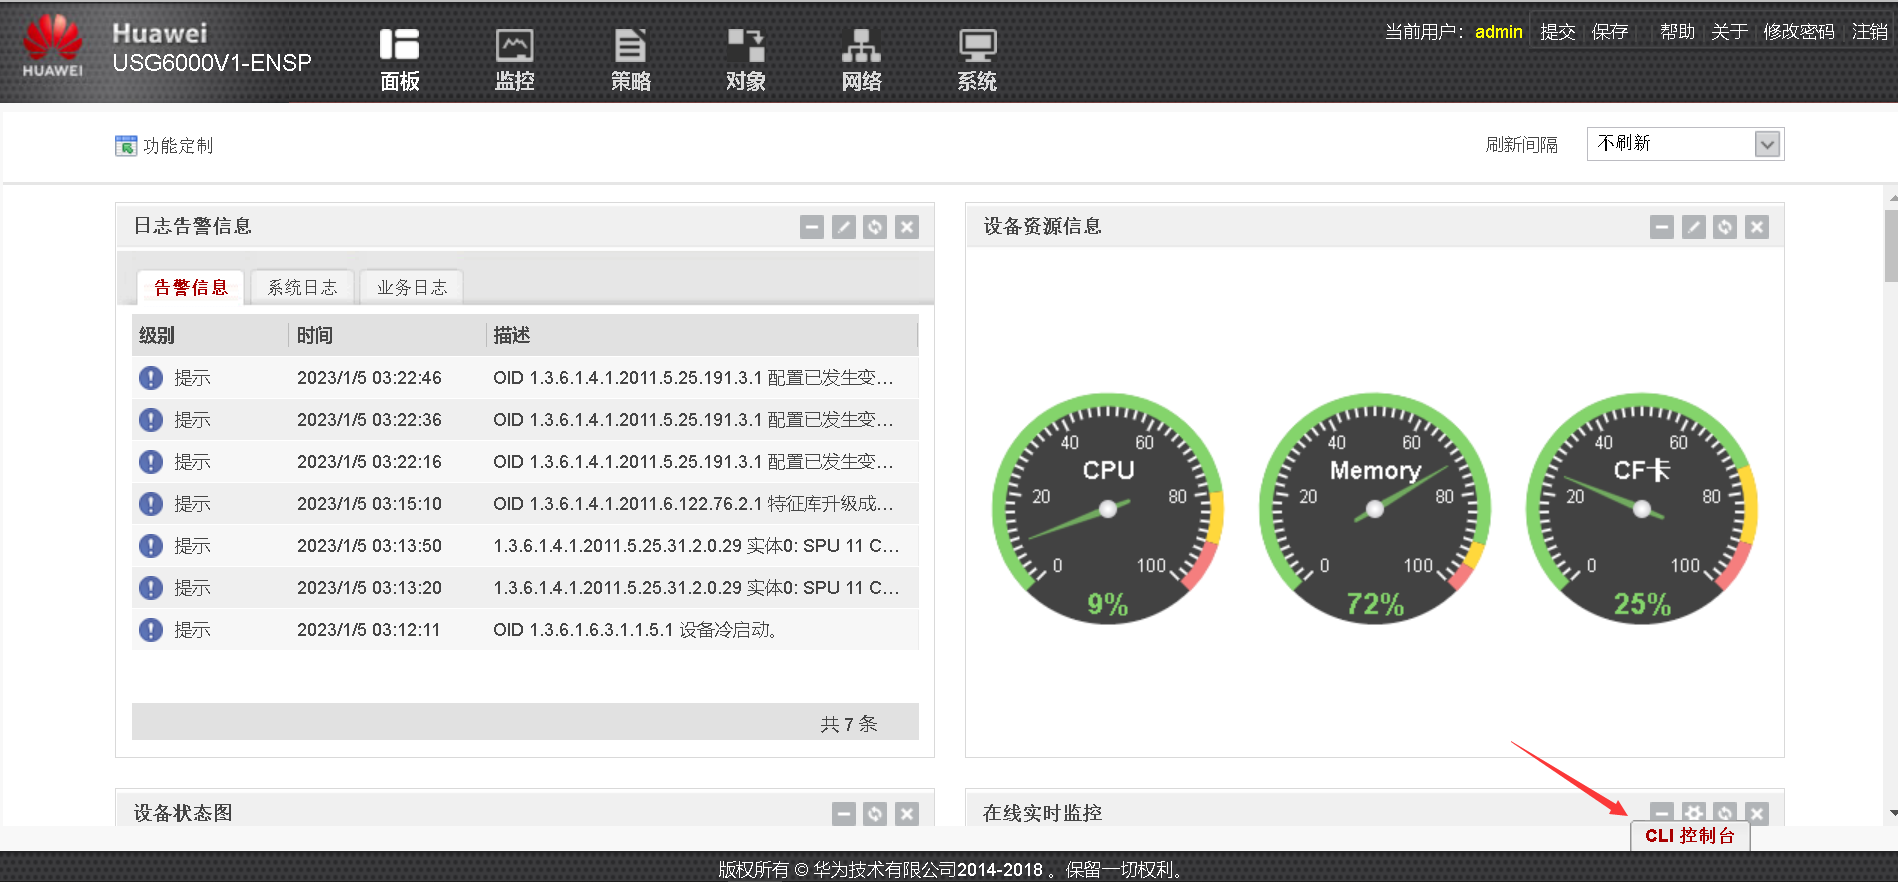Open 在线实时监控 panel gear settings
This screenshot has width=1898, height=882.
(x=1694, y=812)
